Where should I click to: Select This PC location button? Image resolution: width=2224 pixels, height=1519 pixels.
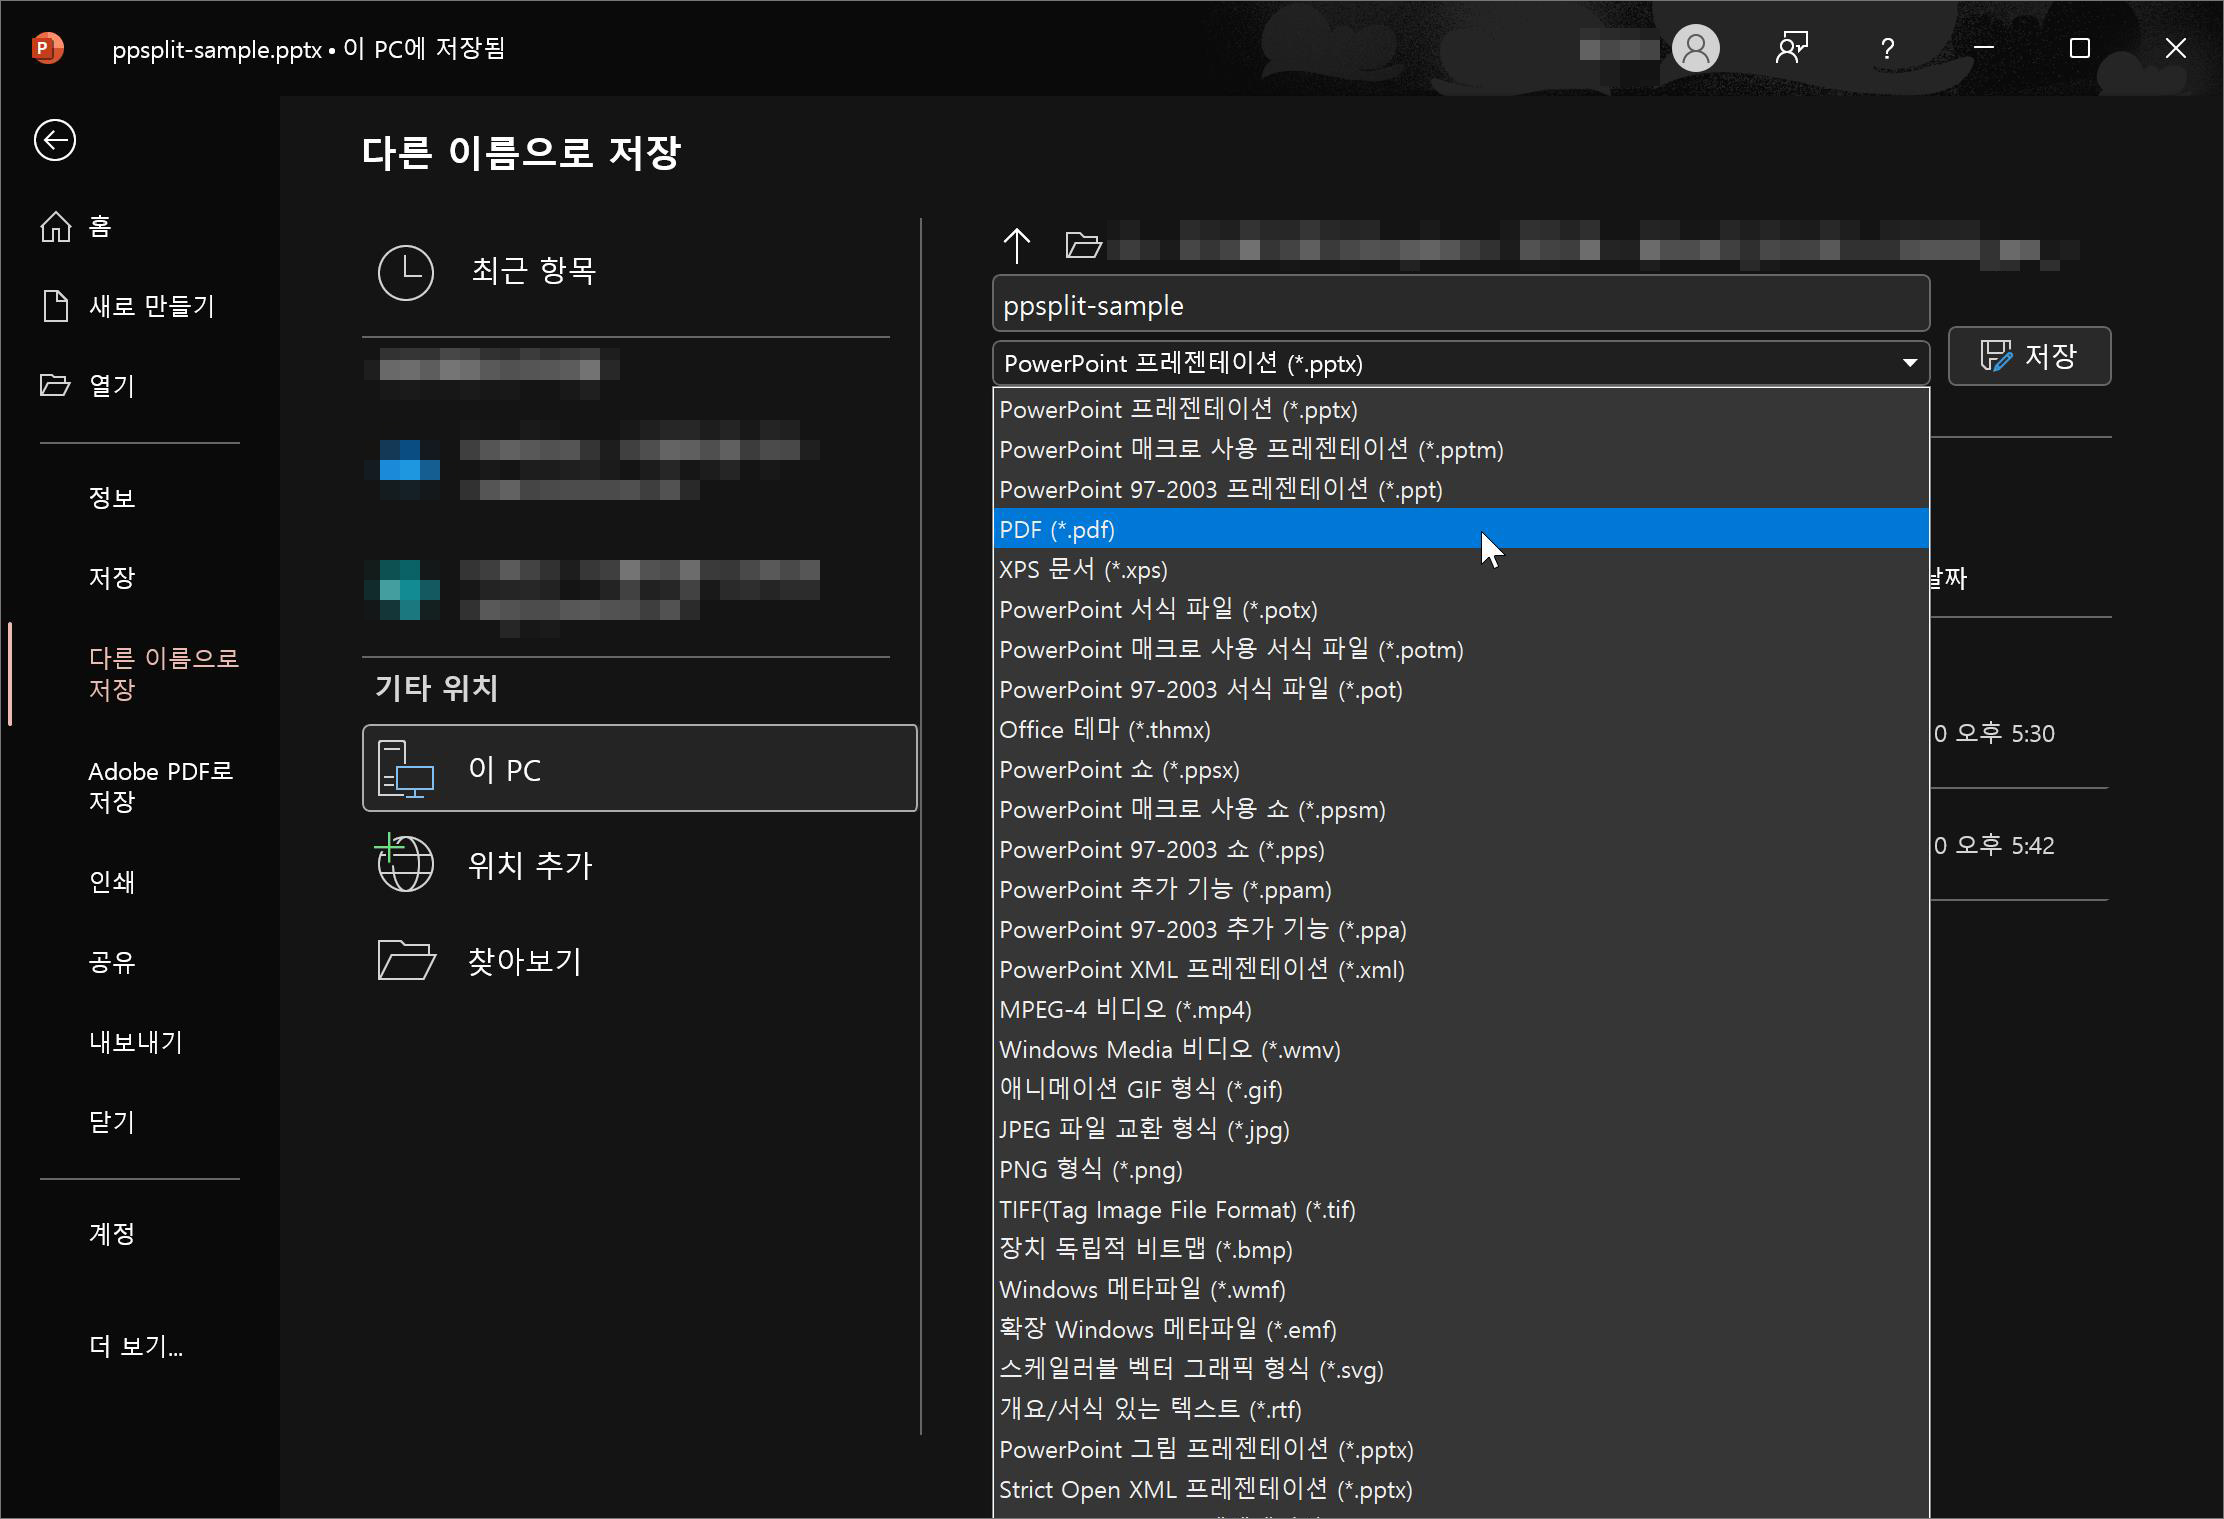tap(639, 768)
